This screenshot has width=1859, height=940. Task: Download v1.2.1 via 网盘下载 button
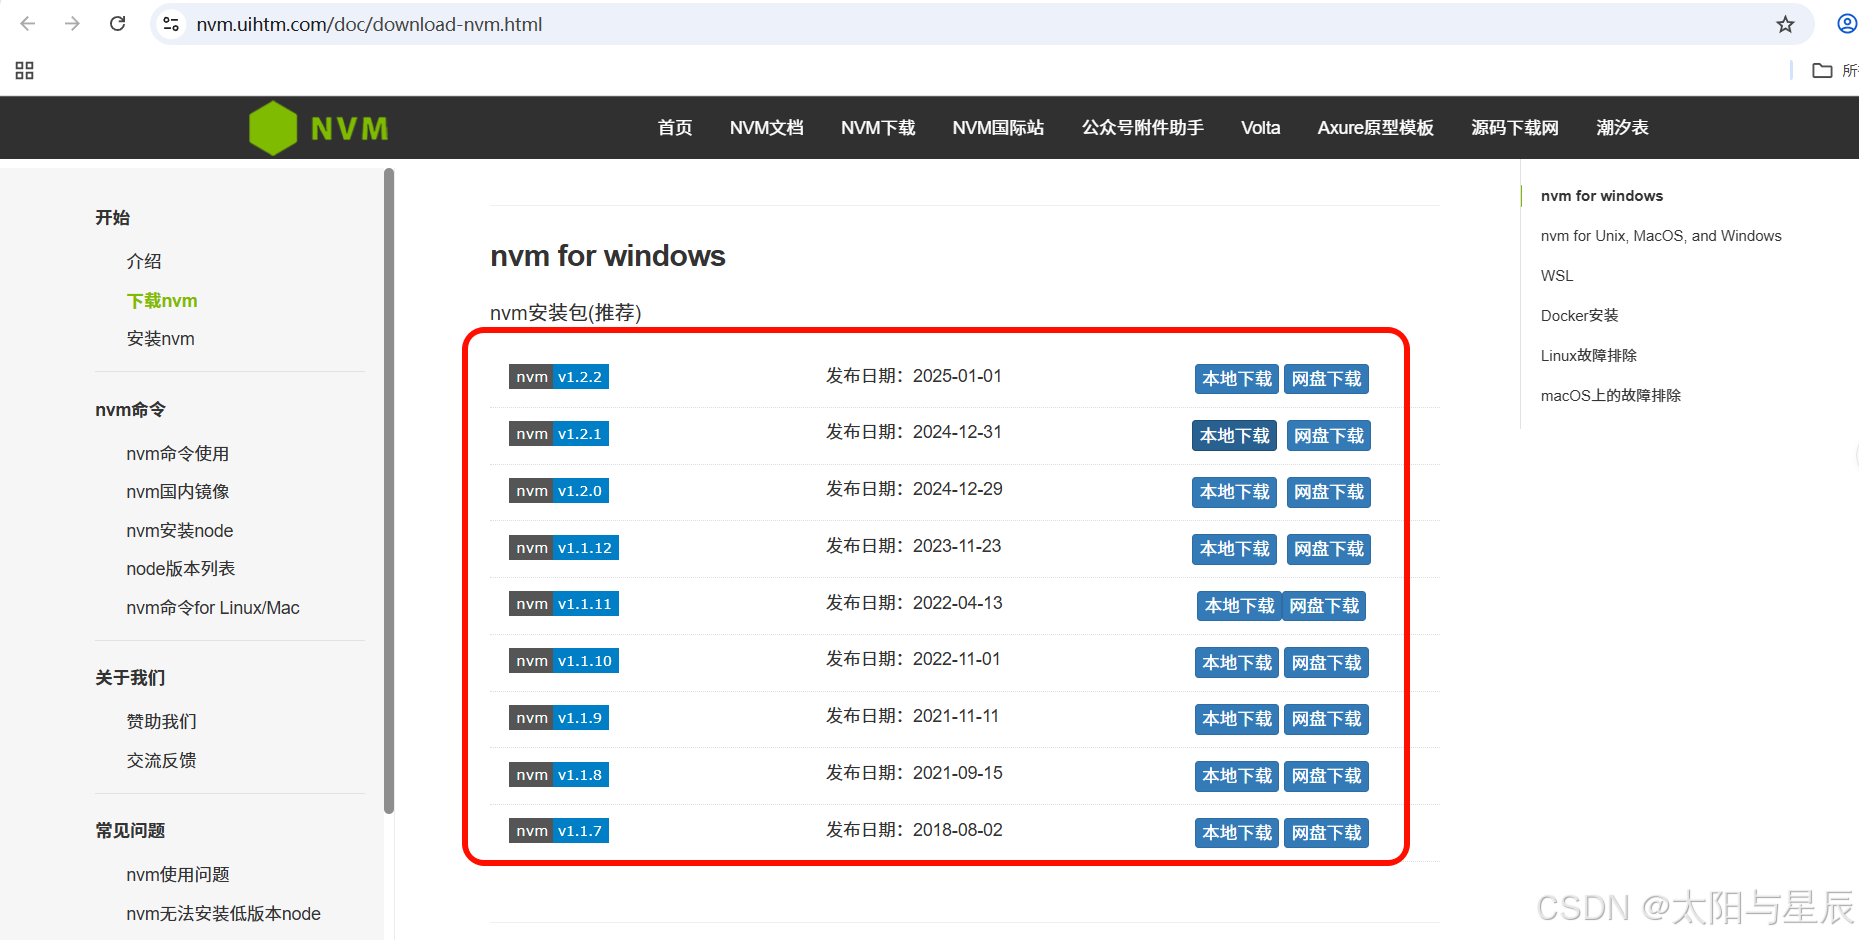pyautogui.click(x=1328, y=436)
